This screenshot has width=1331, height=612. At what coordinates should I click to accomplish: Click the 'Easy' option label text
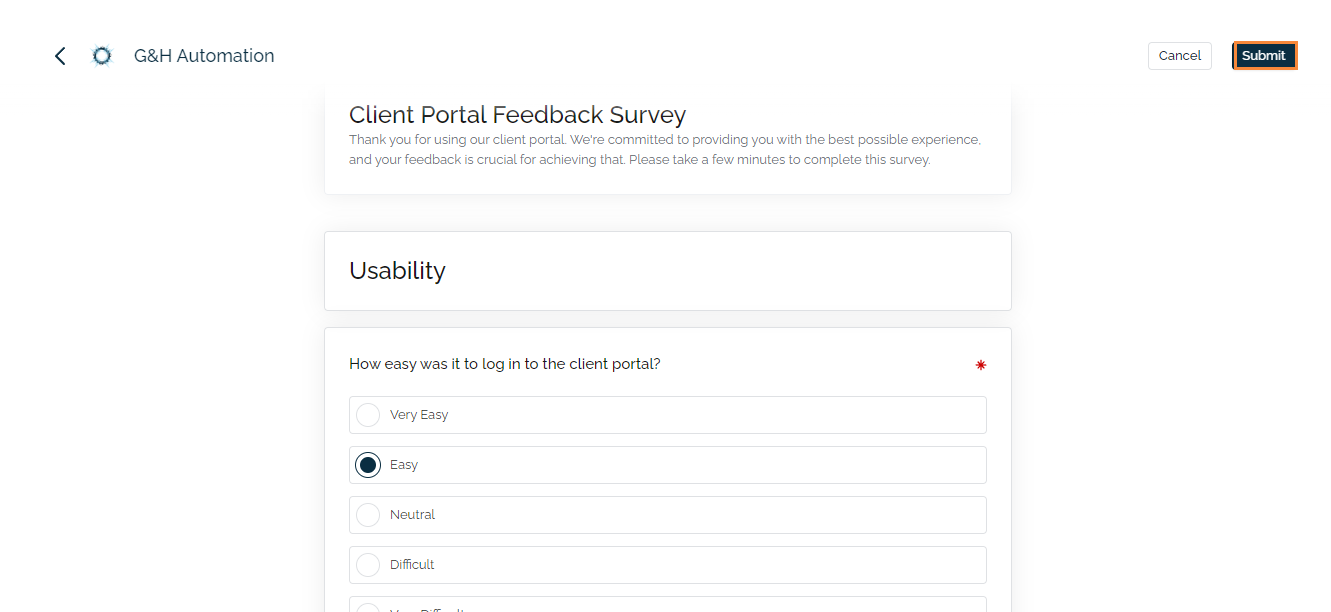tap(404, 465)
